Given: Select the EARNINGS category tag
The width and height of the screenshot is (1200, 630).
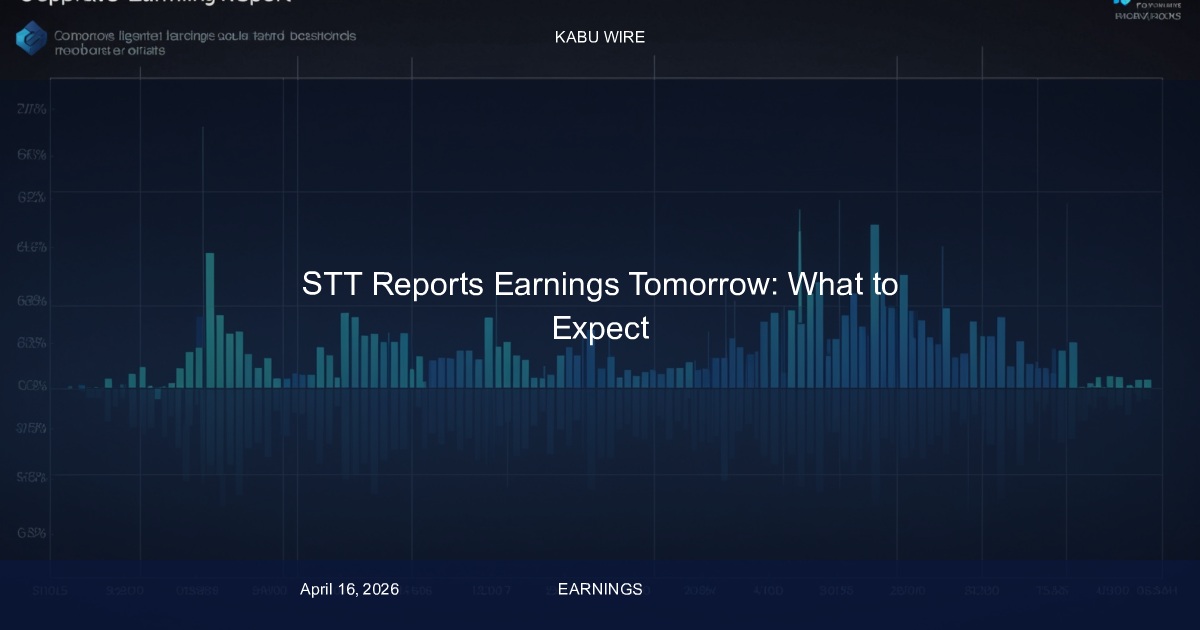Looking at the screenshot, I should point(600,589).
